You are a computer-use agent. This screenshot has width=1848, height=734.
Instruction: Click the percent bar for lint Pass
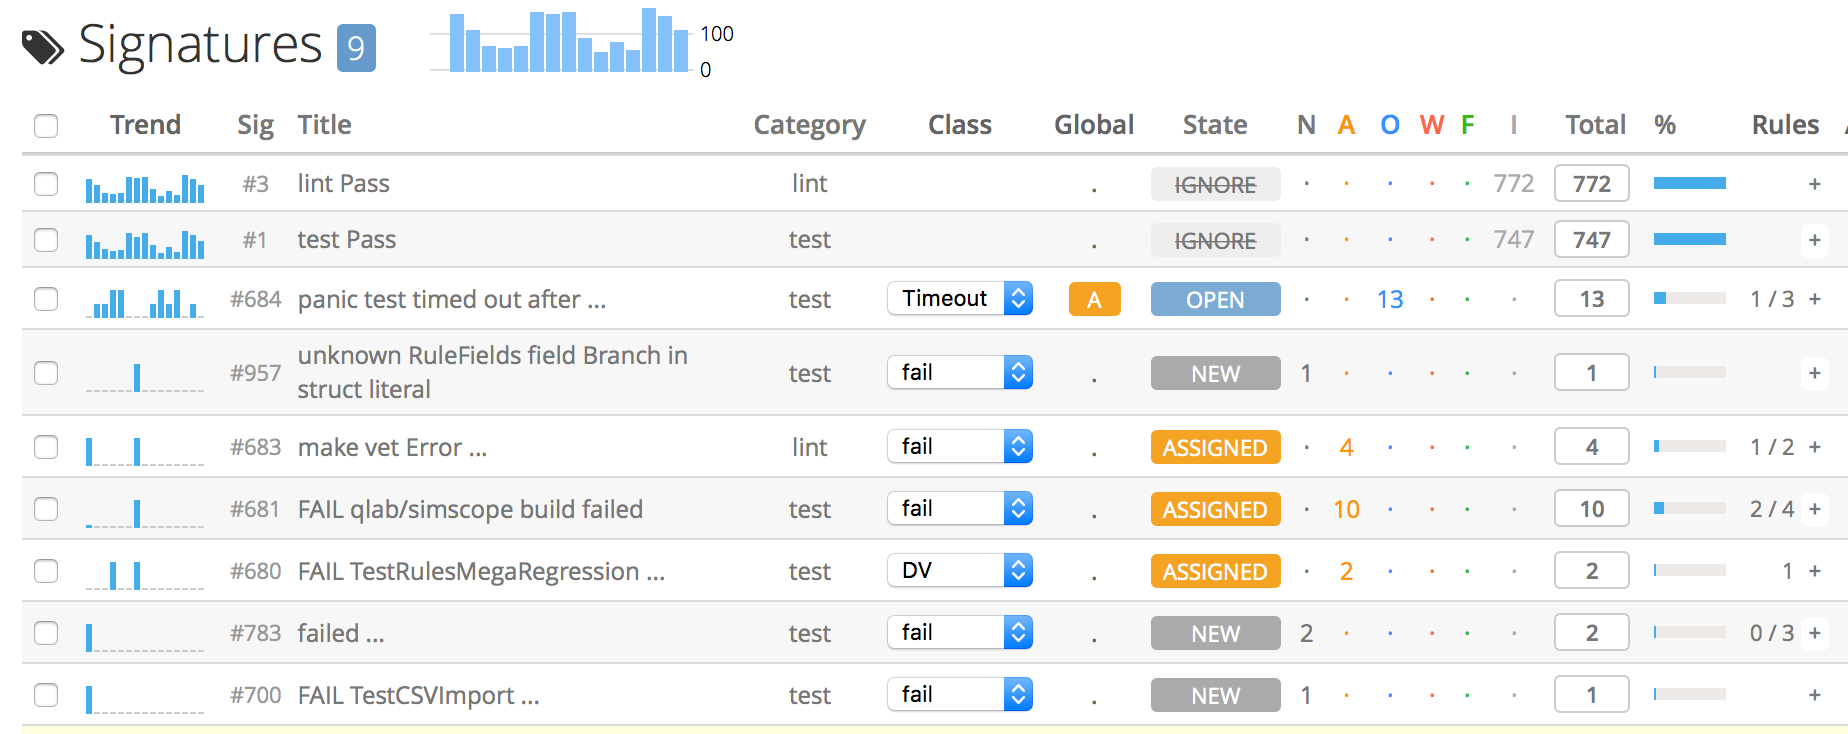coord(1689,184)
